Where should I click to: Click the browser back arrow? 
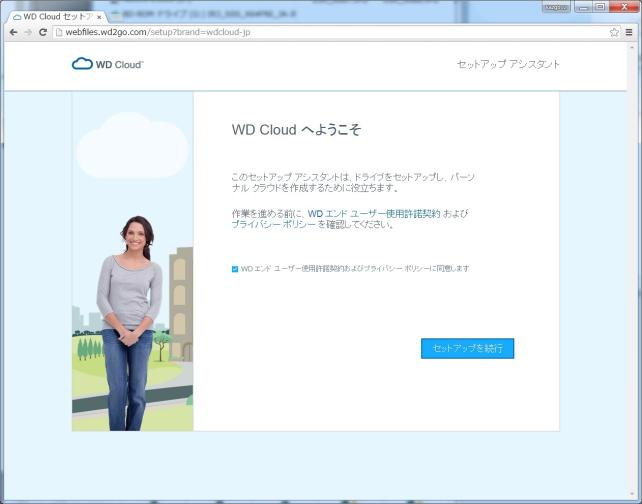coord(12,32)
